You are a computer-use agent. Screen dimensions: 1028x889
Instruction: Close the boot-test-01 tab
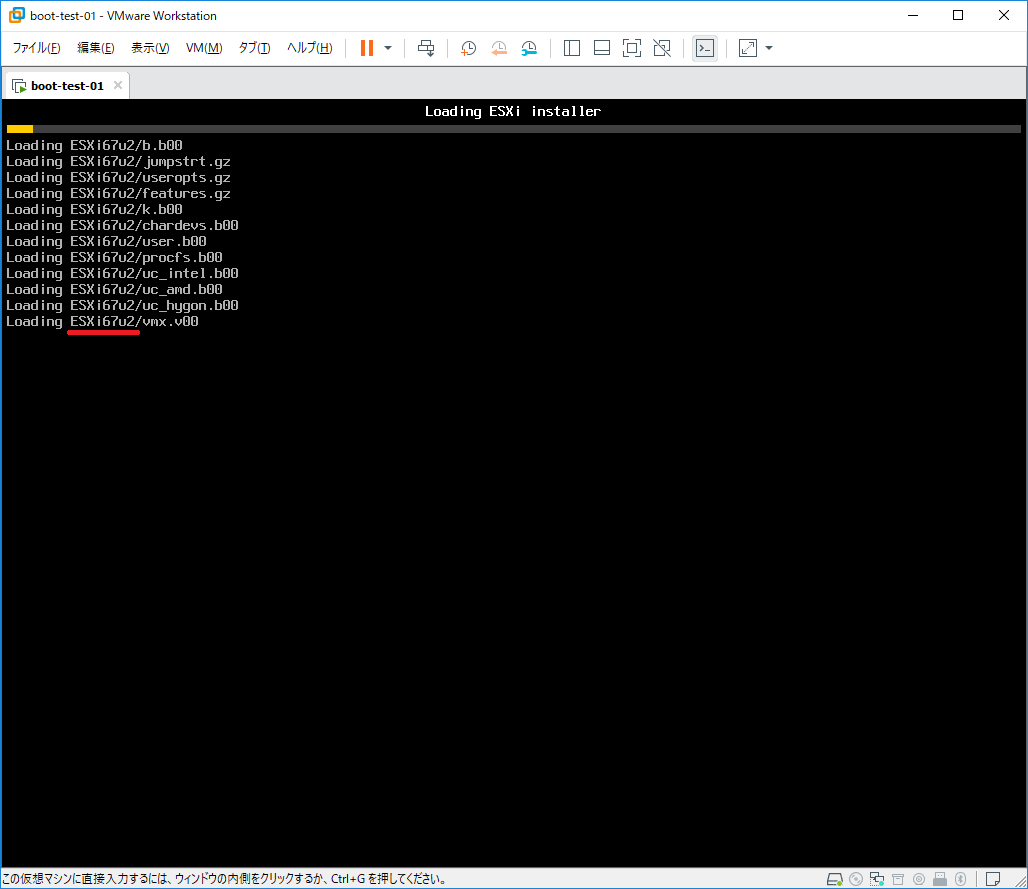pyautogui.click(x=118, y=85)
